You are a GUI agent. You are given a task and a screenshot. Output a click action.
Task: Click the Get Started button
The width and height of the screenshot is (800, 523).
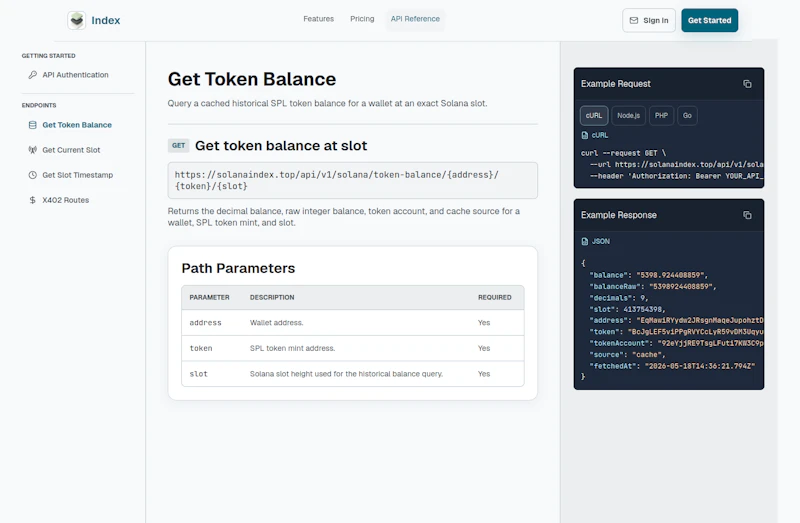click(709, 20)
